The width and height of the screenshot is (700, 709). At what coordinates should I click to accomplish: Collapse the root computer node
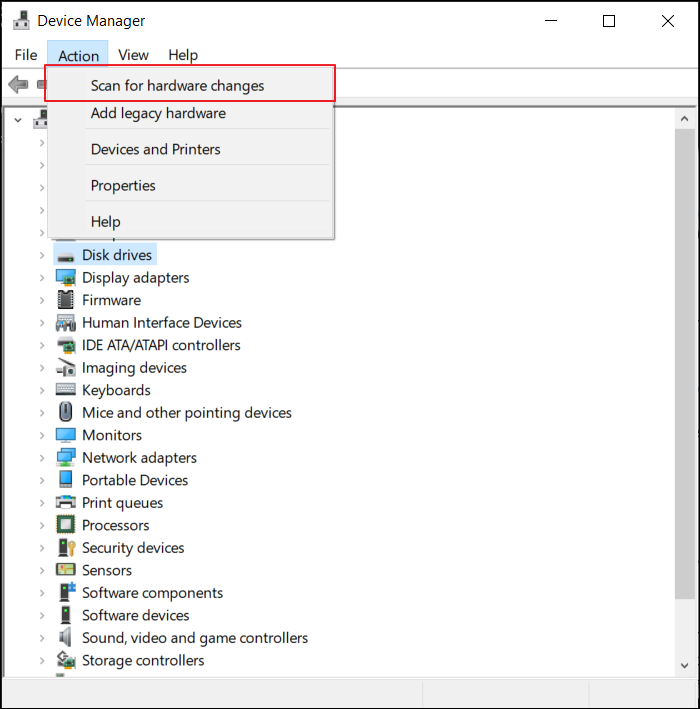click(x=18, y=120)
